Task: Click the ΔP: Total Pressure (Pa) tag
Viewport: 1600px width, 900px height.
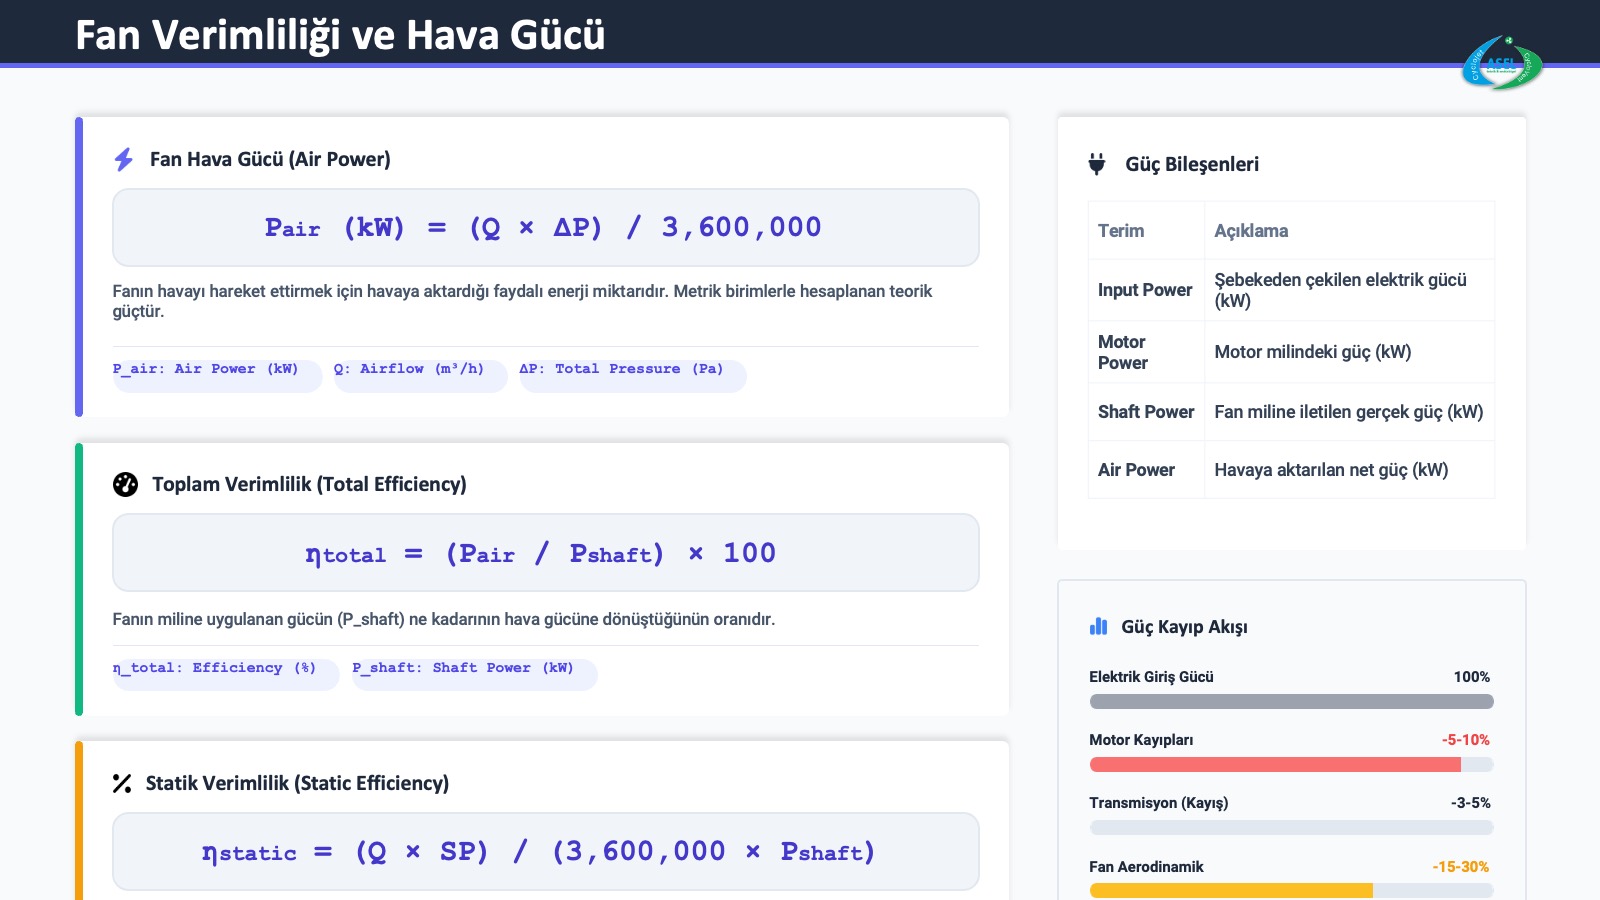Action: (632, 374)
